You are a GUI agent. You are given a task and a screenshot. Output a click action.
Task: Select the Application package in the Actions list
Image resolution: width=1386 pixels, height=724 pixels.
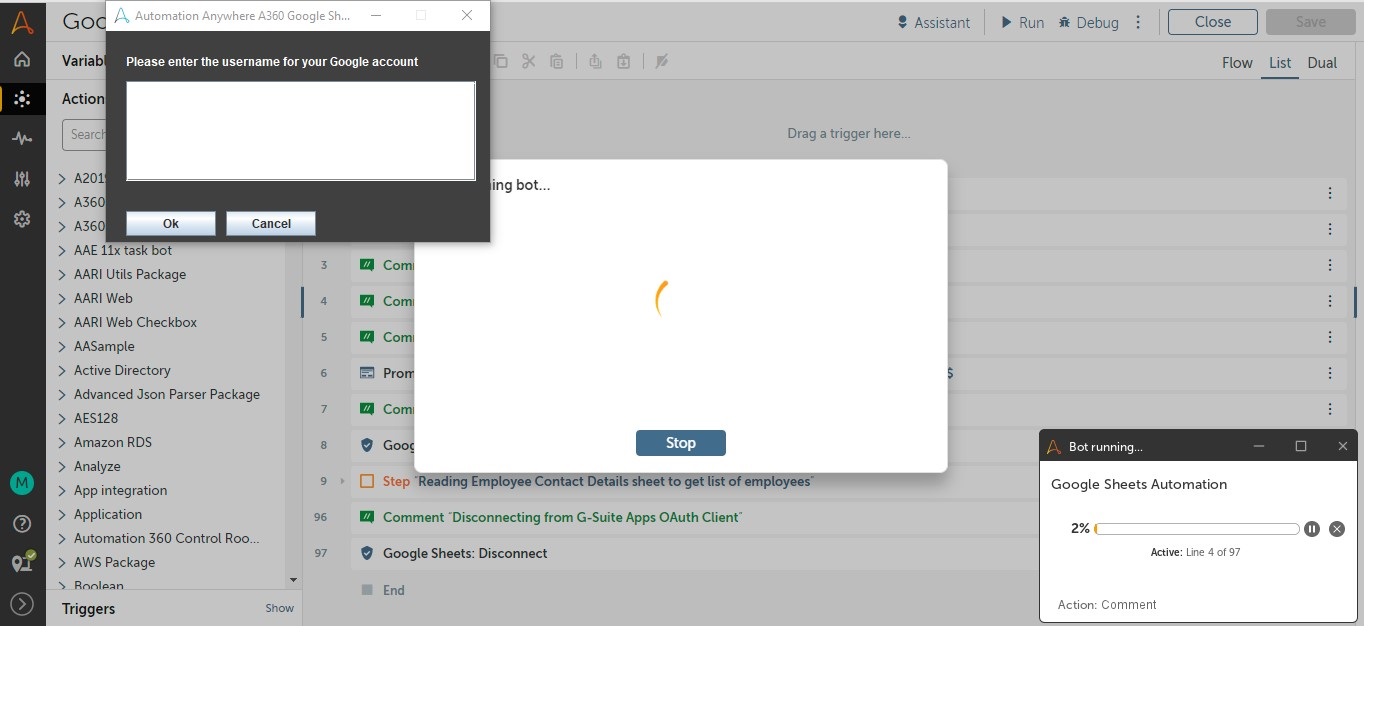click(x=108, y=514)
